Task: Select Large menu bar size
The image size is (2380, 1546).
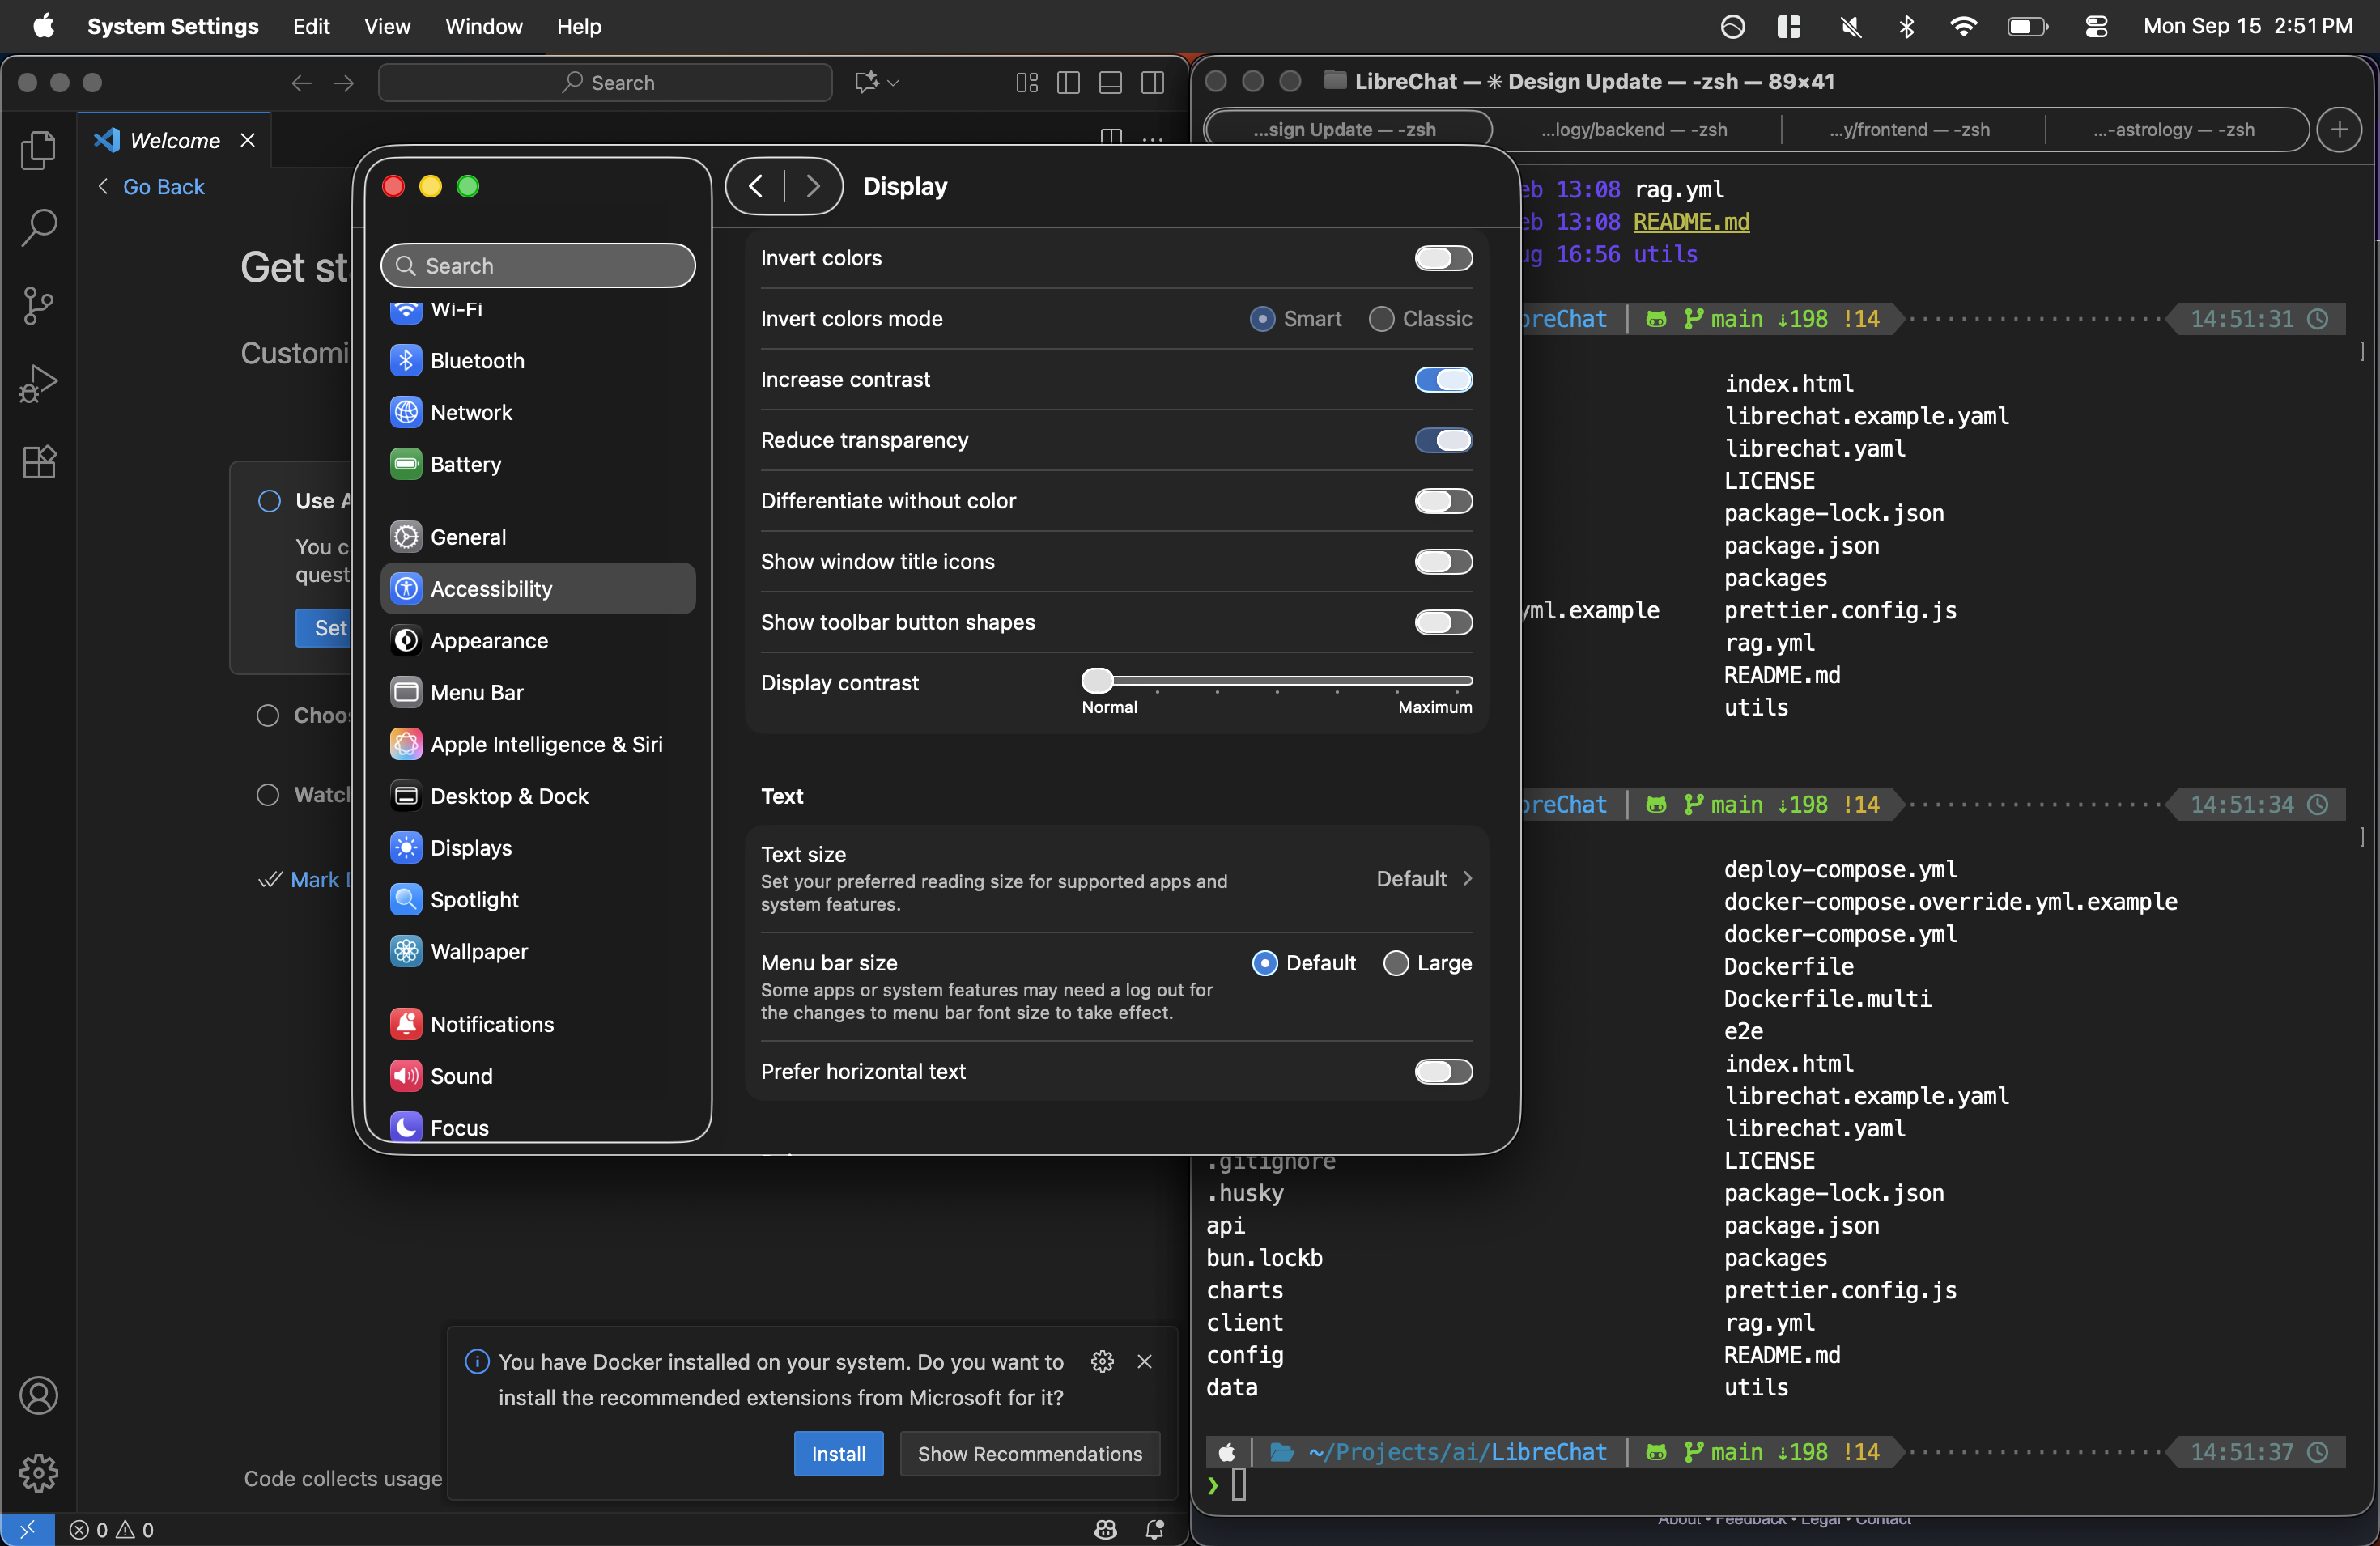Action: point(1396,963)
